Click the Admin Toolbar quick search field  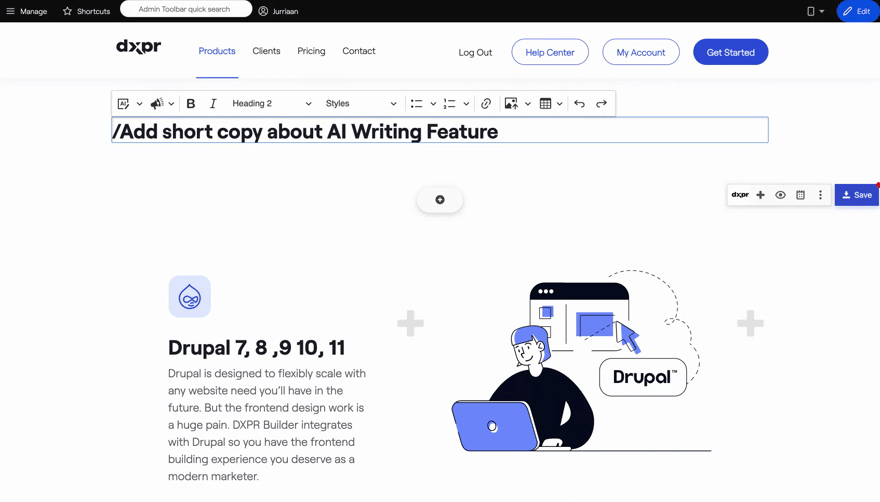(x=186, y=9)
